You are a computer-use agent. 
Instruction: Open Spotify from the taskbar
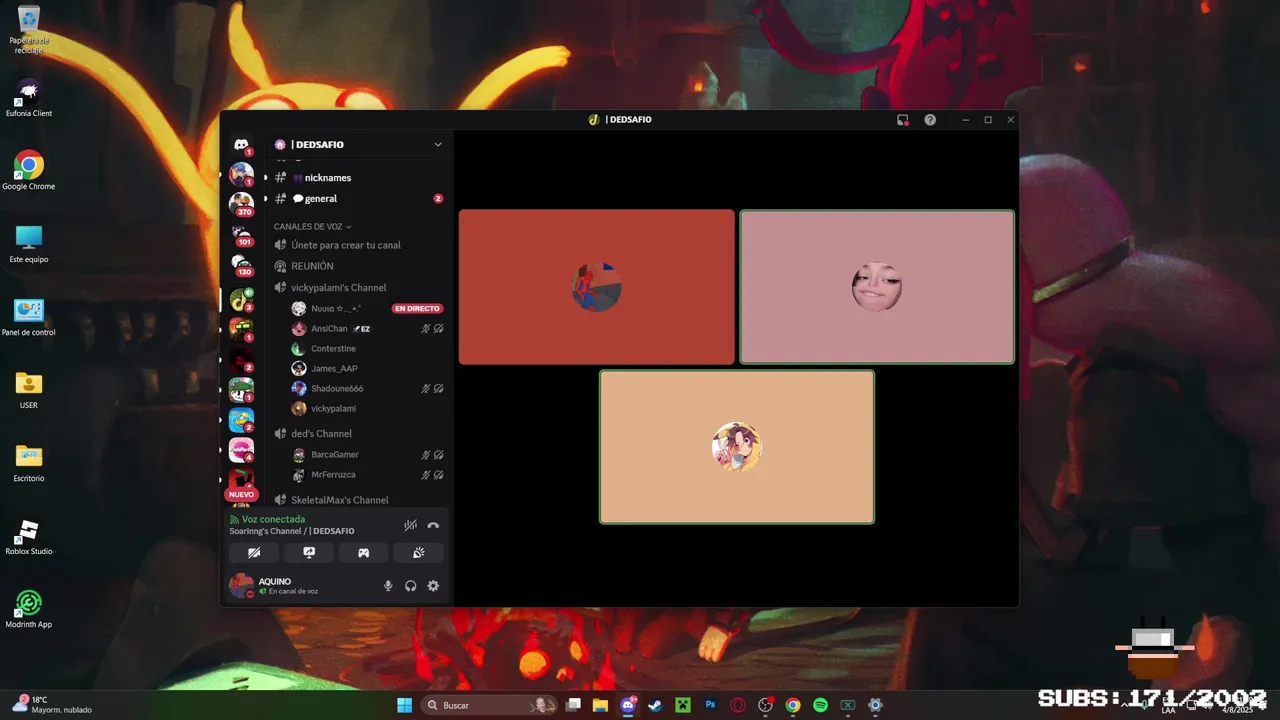tap(820, 705)
